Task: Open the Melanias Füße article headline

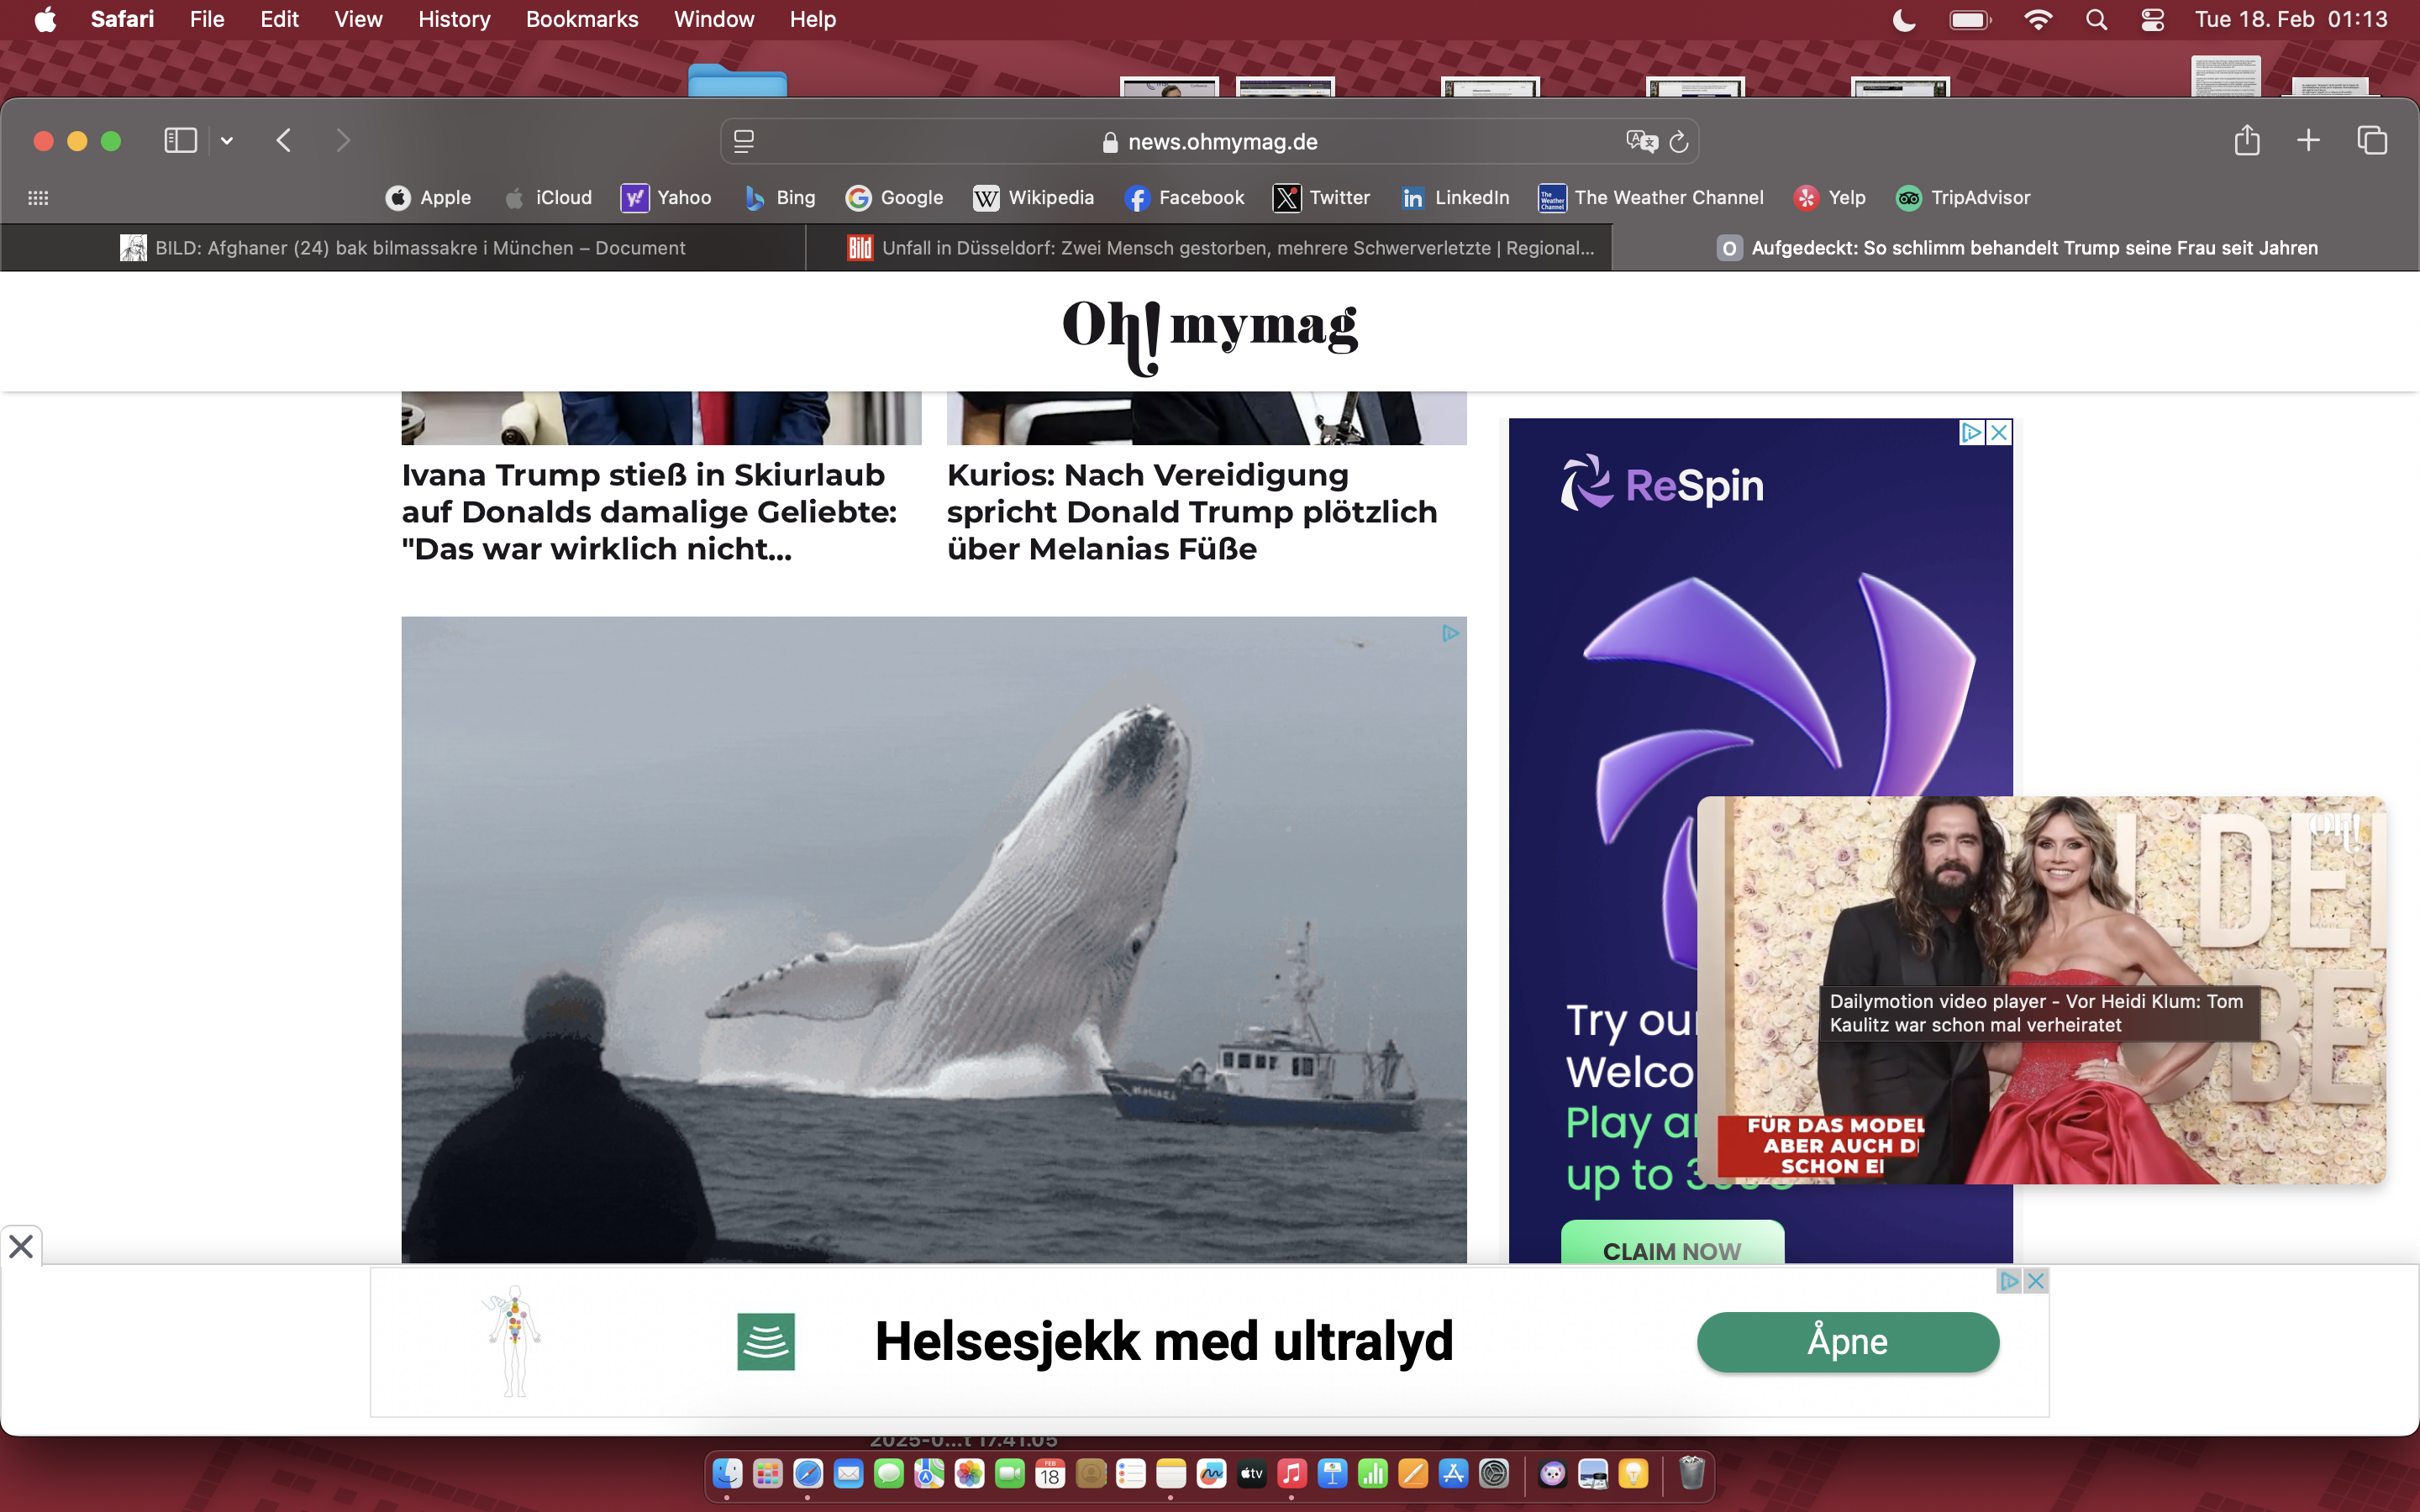Action: coord(1192,511)
